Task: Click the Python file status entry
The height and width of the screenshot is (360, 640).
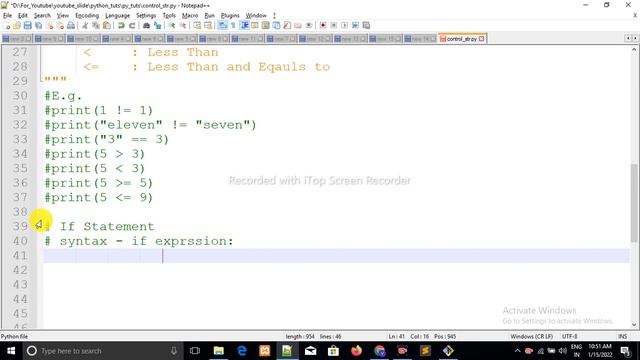Action: (14, 336)
